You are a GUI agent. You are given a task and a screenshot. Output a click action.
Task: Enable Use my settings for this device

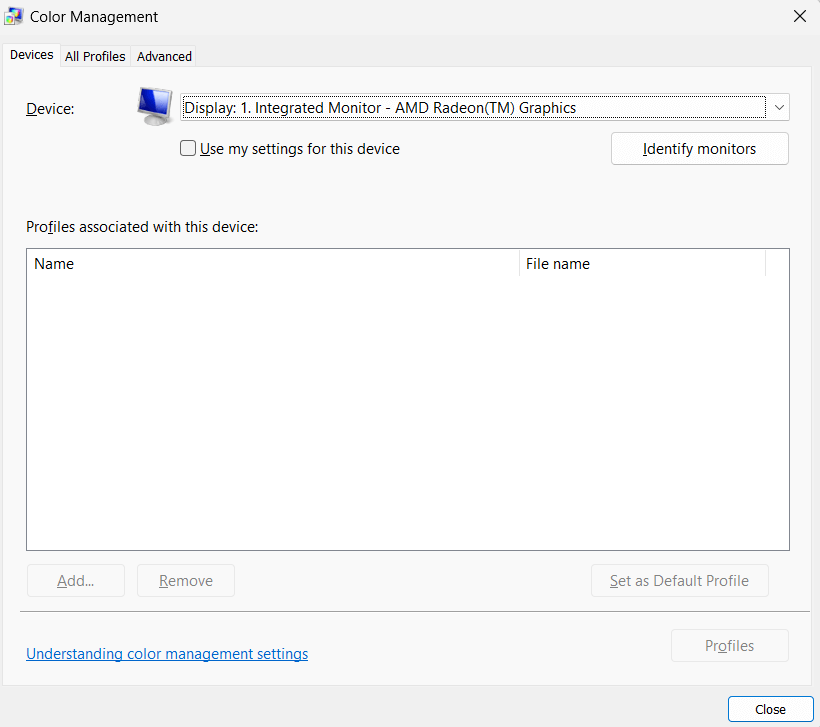[x=188, y=149]
